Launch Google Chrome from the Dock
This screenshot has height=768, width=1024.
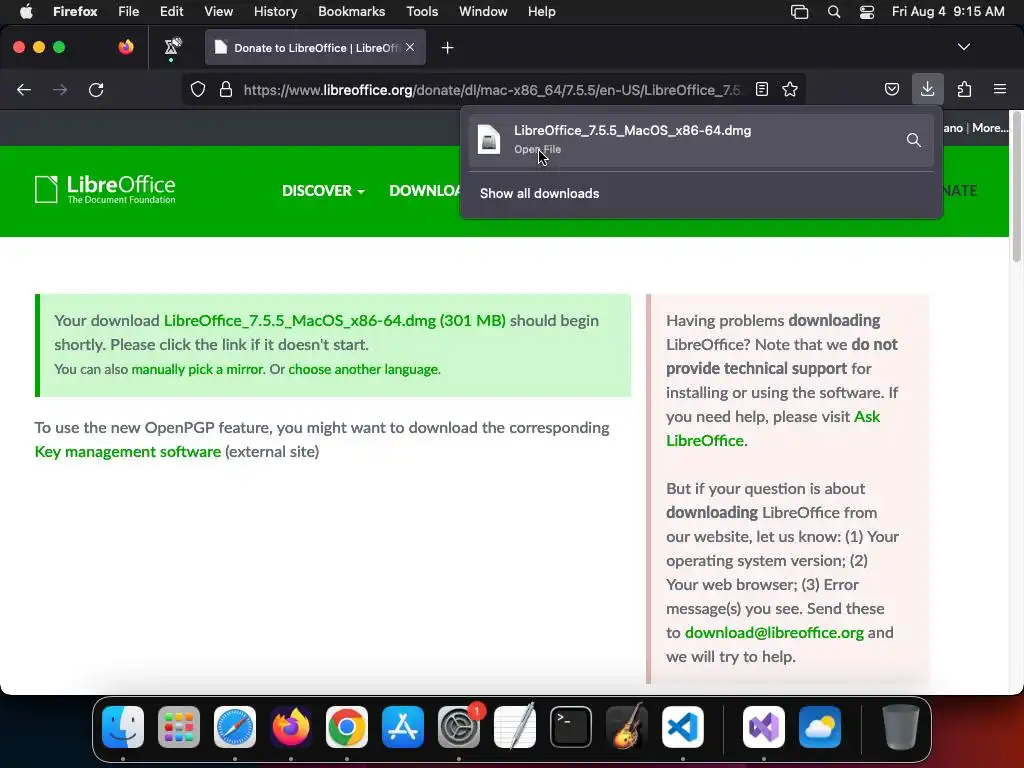[347, 727]
